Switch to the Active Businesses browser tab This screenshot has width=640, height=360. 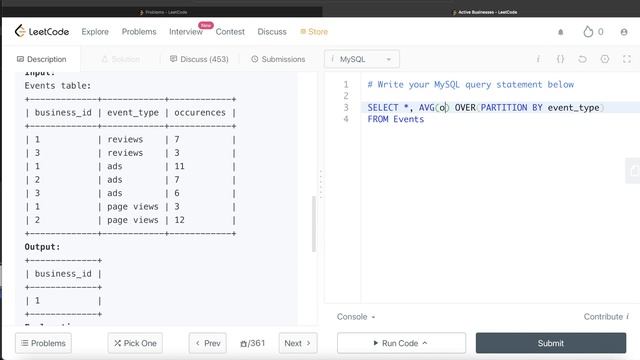click(x=484, y=12)
